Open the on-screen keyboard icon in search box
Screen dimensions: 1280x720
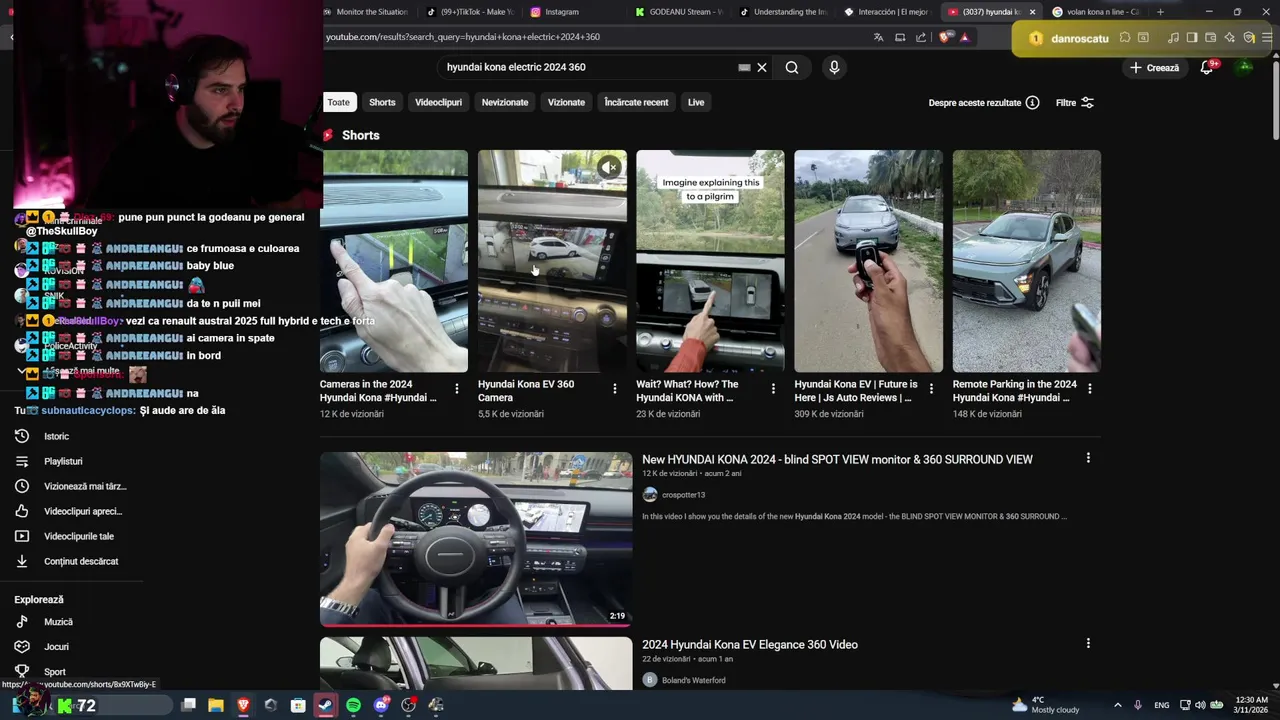click(x=744, y=68)
